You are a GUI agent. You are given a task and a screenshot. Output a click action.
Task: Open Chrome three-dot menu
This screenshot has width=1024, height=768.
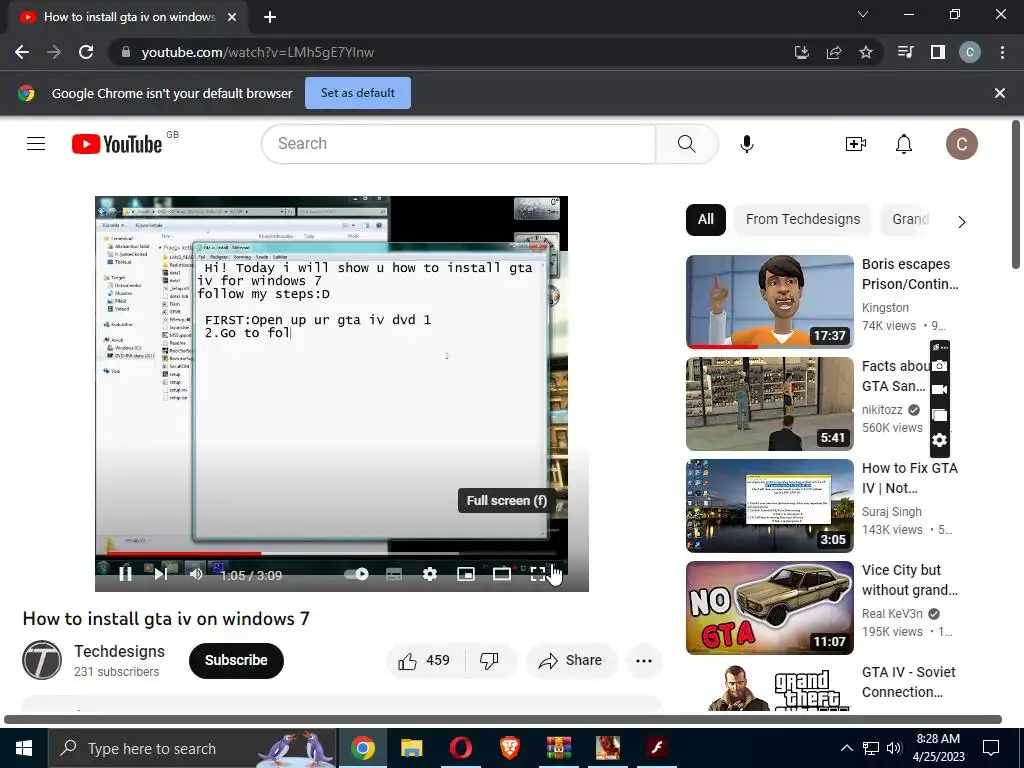click(x=1002, y=52)
